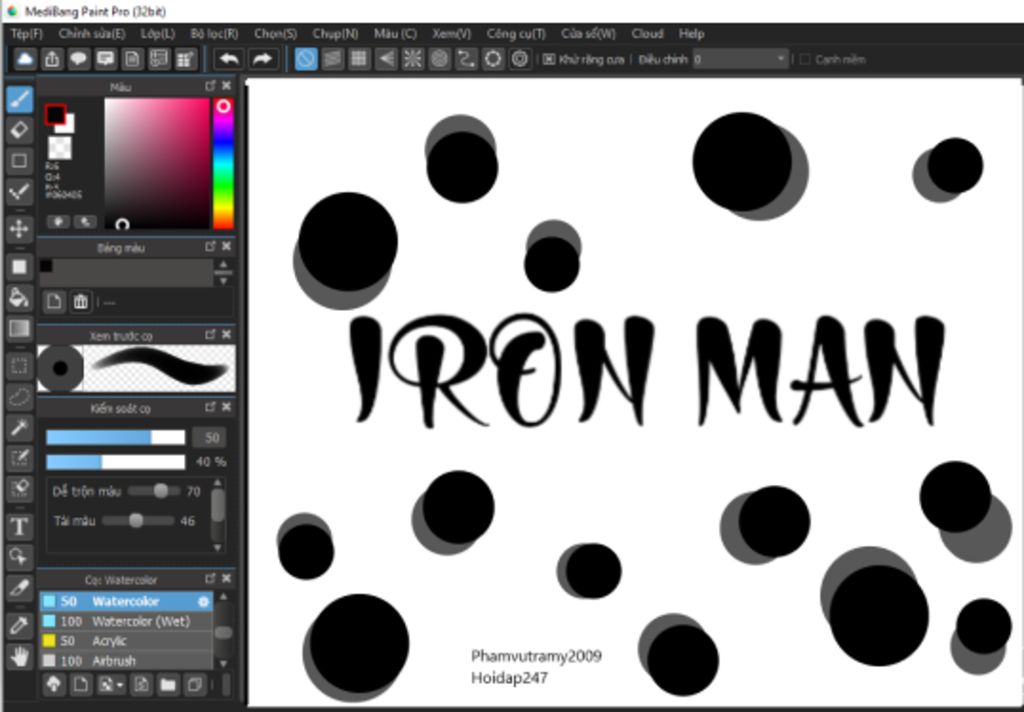1024x712 pixels.
Task: Click the brush folder icon below the brush list
Action: click(168, 685)
